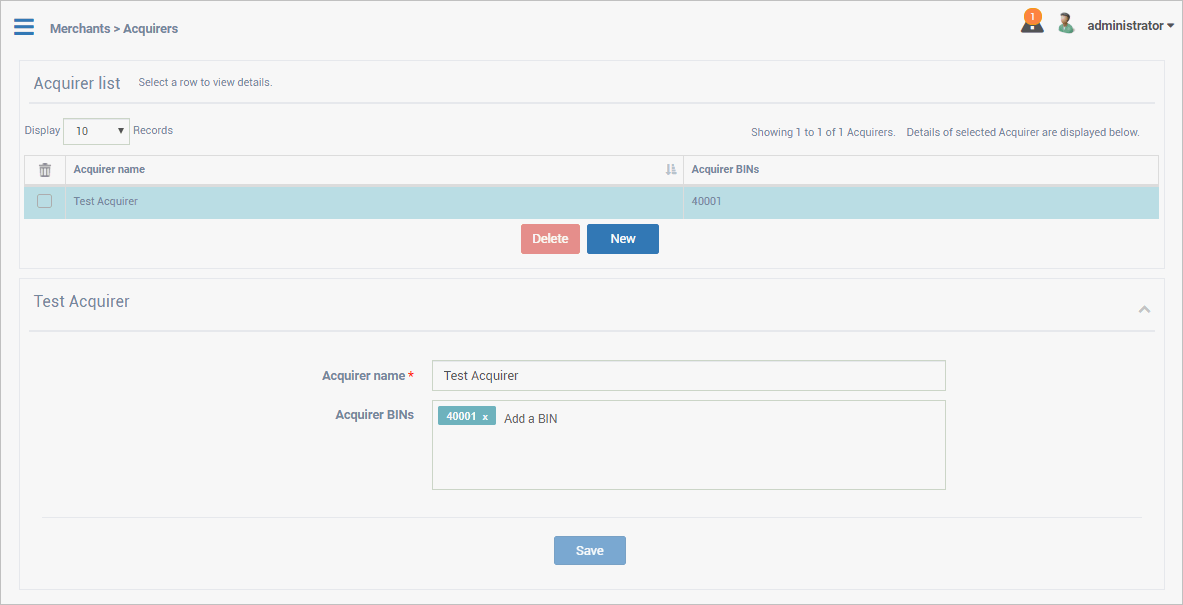The height and width of the screenshot is (605, 1183).
Task: Select the Test Acquirer row checkbox
Action: pos(44,201)
